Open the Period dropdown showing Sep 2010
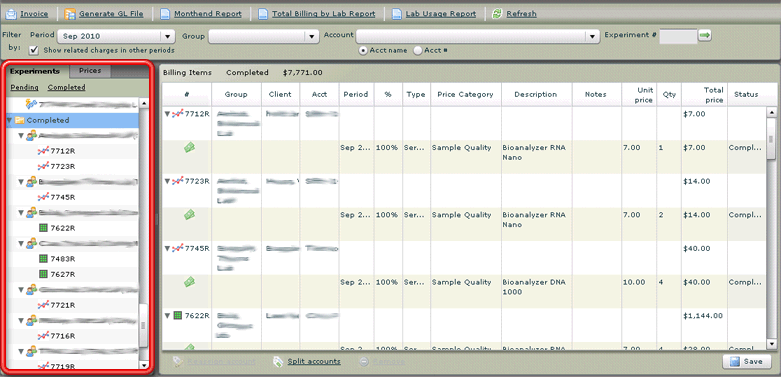Viewport: 781px width, 377px height. click(x=167, y=36)
